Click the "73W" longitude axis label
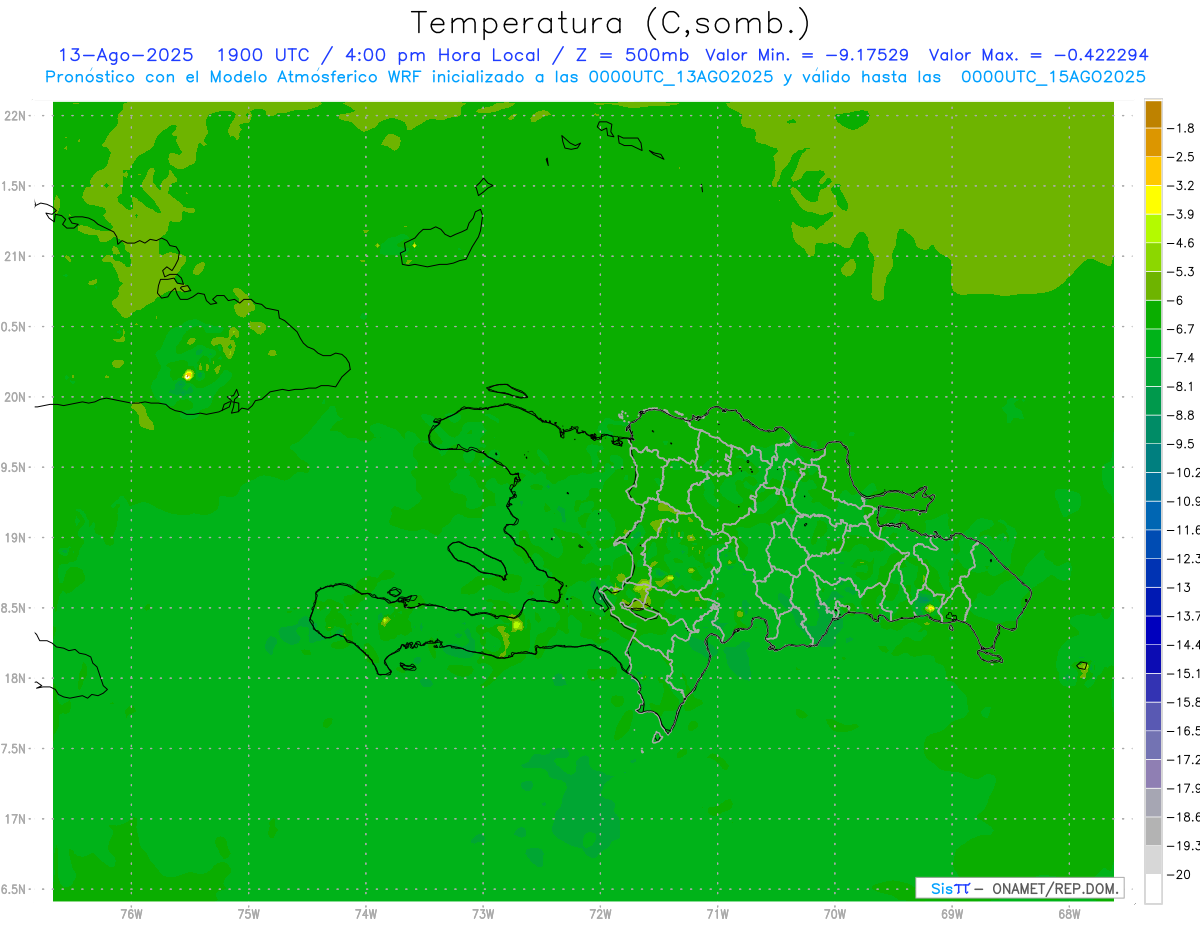 tap(483, 914)
